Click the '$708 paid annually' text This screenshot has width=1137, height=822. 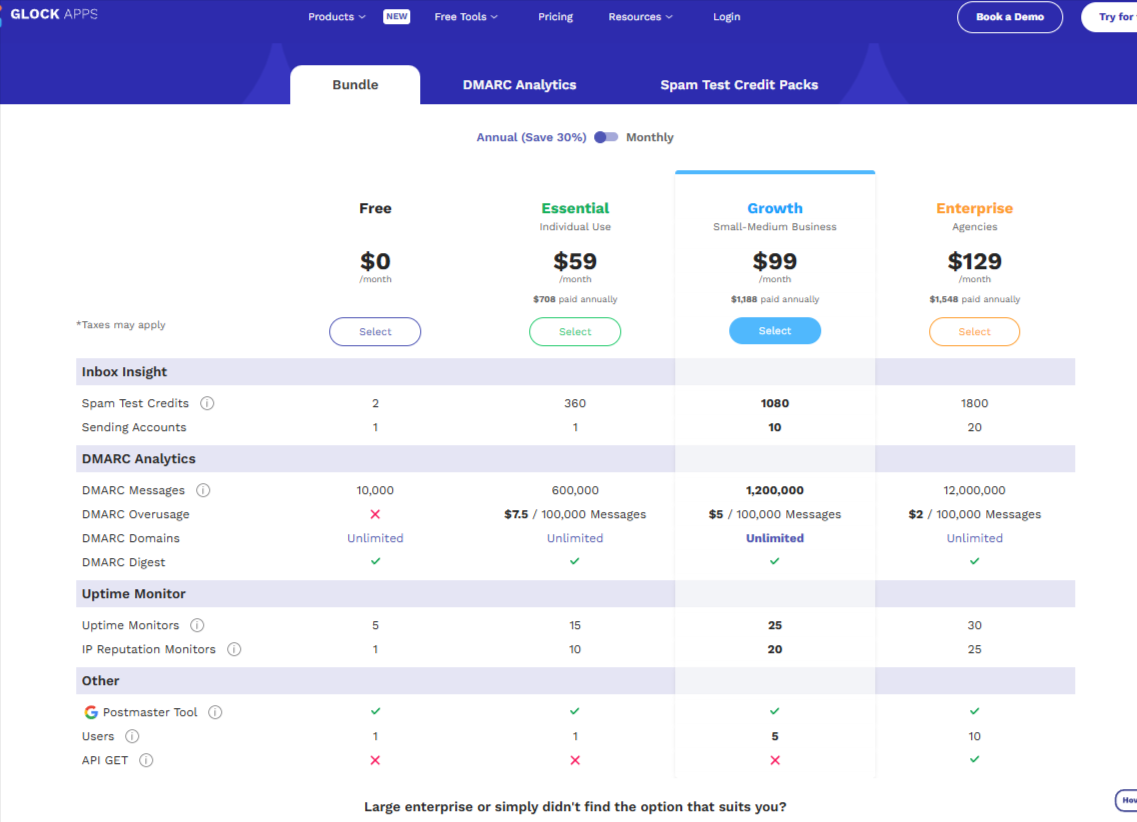pyautogui.click(x=575, y=299)
